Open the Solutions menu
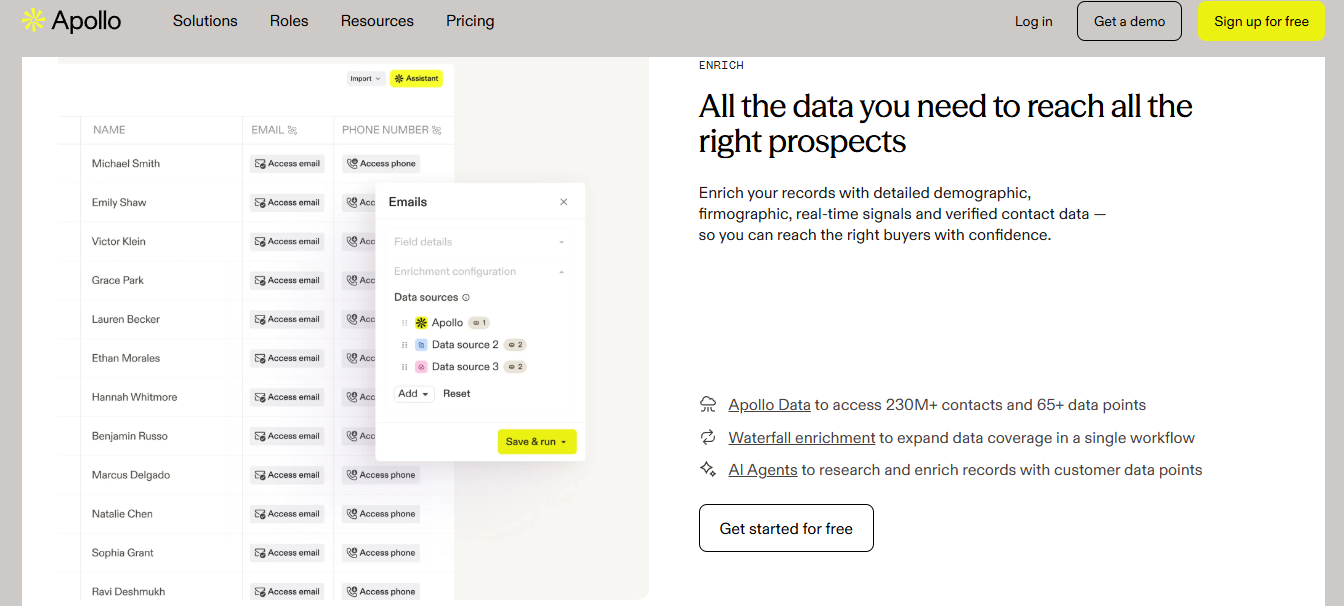Viewport: 1344px width, 606px height. [x=205, y=21]
